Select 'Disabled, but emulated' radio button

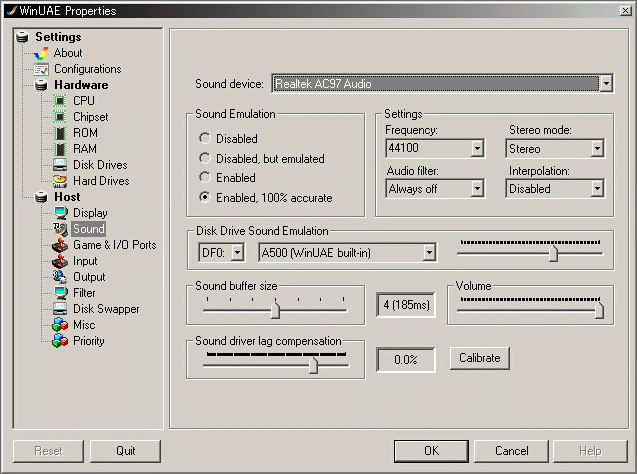point(205,158)
